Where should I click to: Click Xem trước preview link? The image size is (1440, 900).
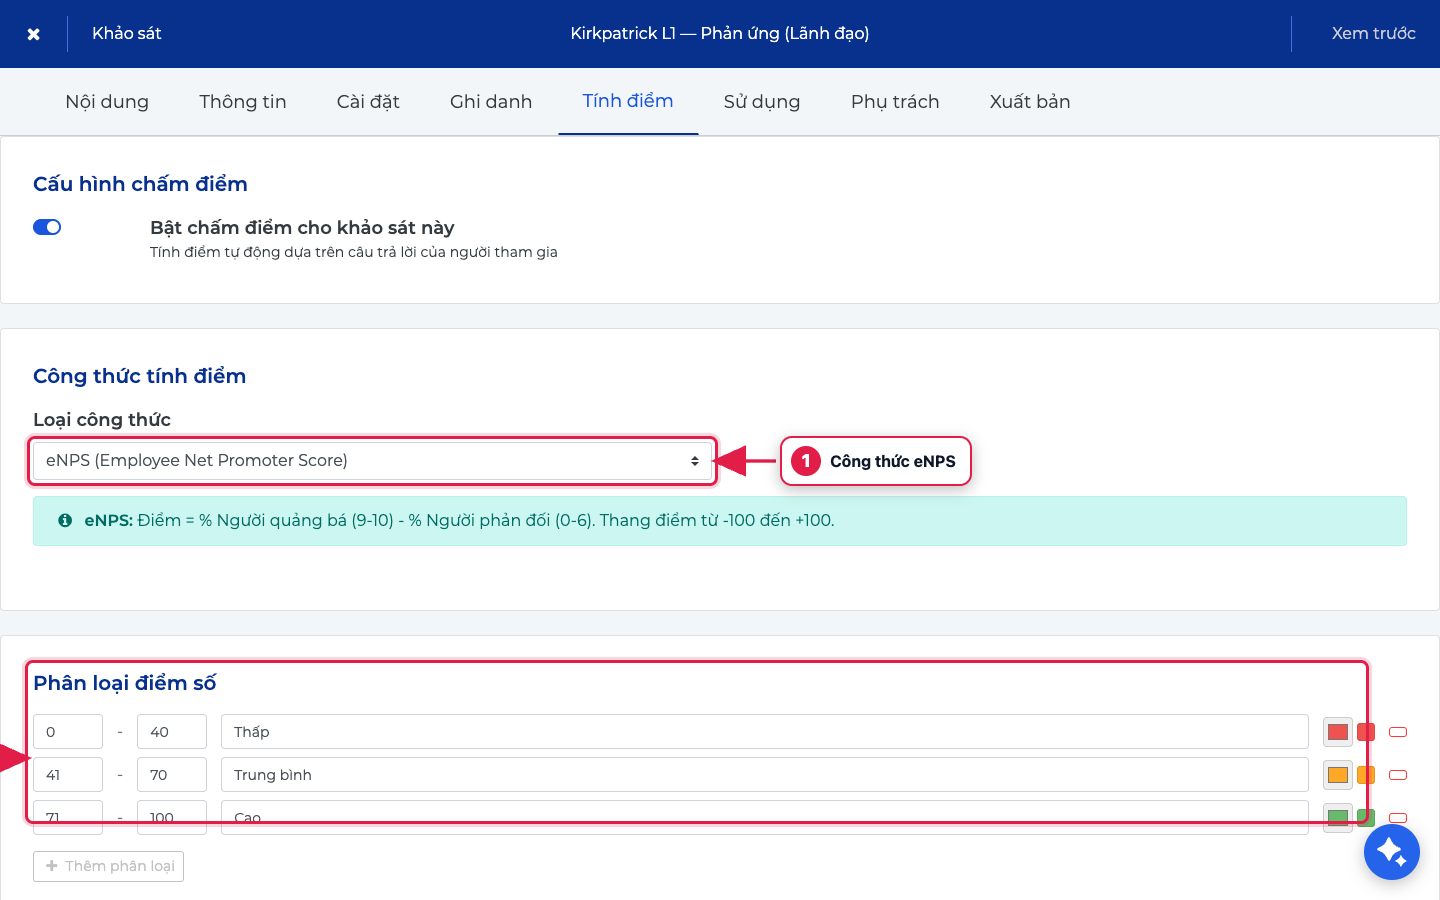[x=1373, y=33]
